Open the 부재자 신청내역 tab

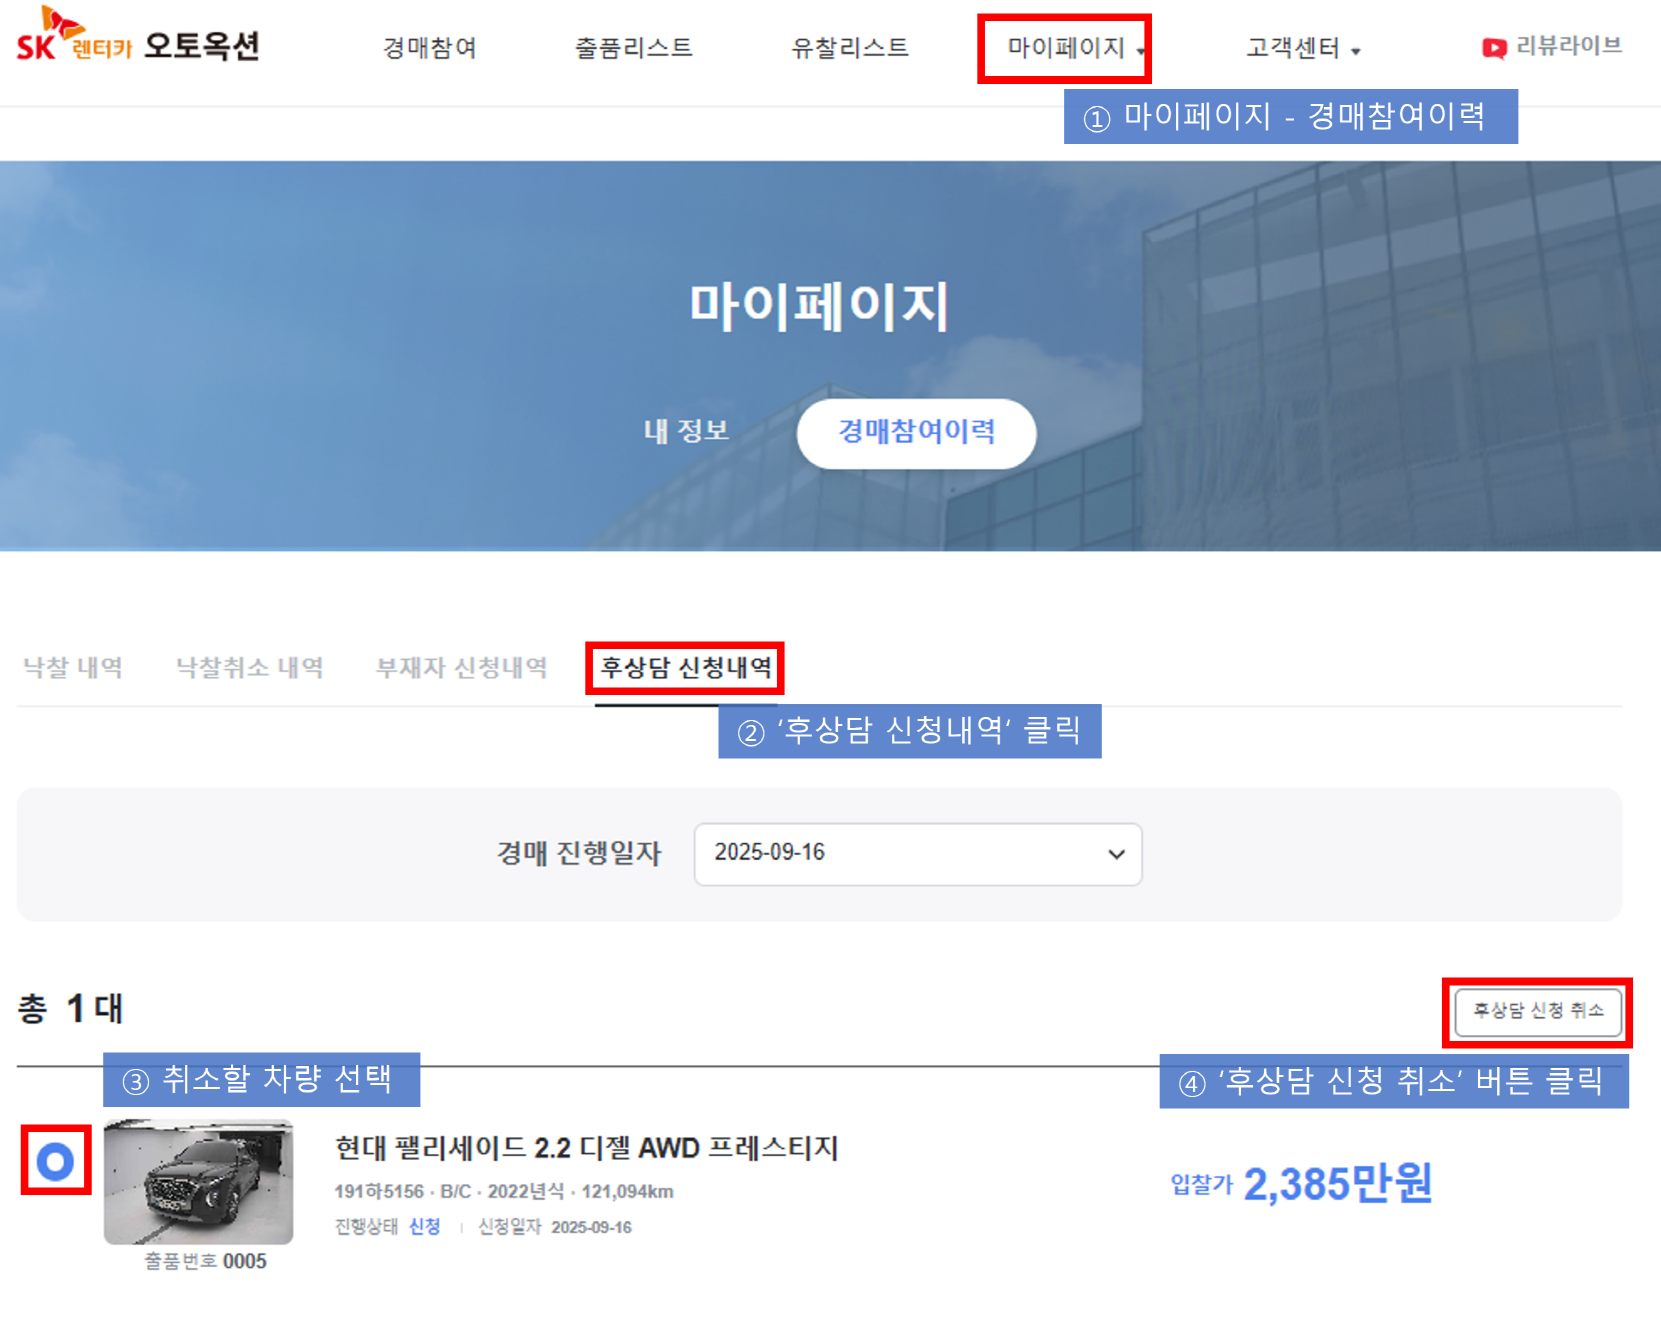pos(461,667)
